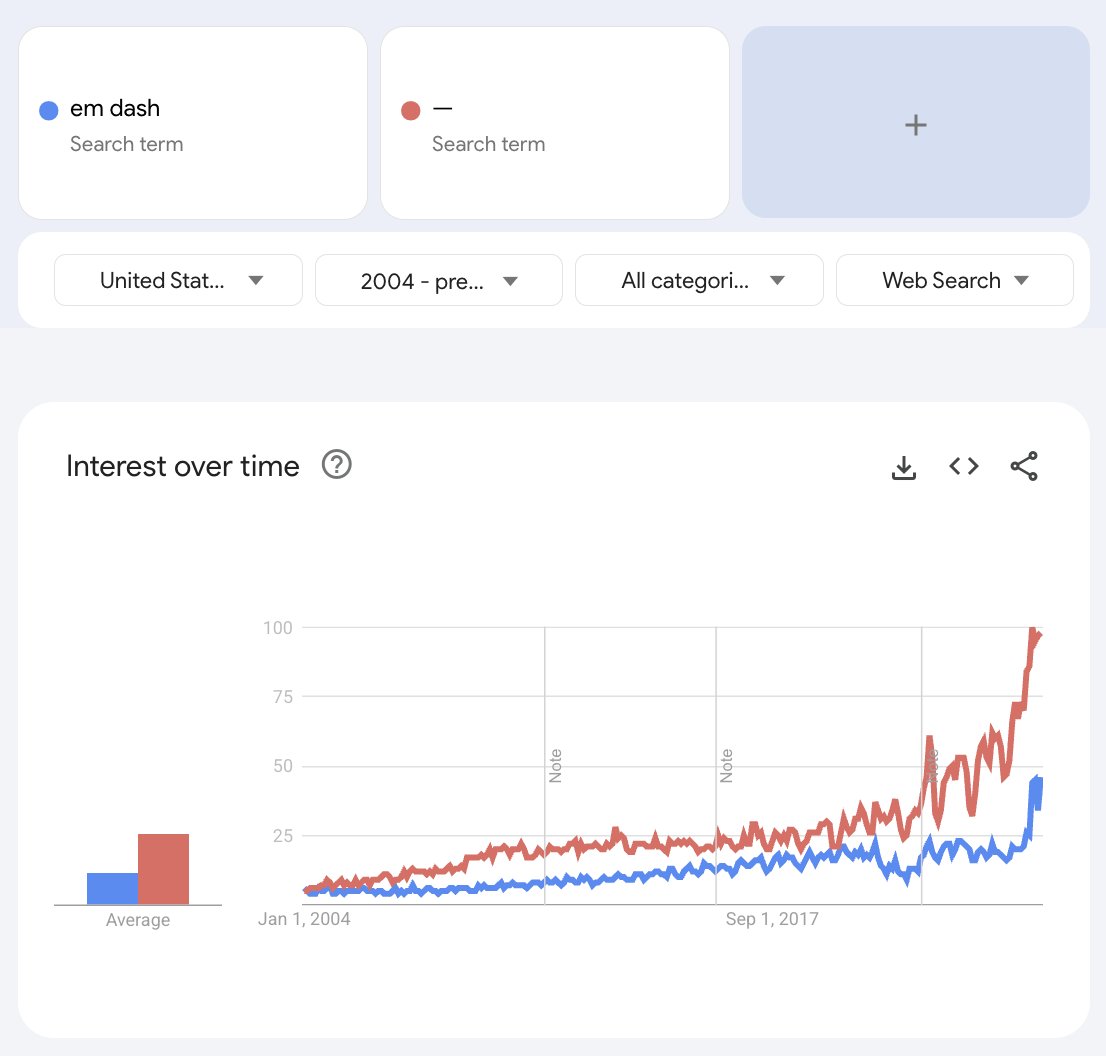The image size is (1106, 1056).
Task: Open the embed code icon
Action: pos(964,466)
